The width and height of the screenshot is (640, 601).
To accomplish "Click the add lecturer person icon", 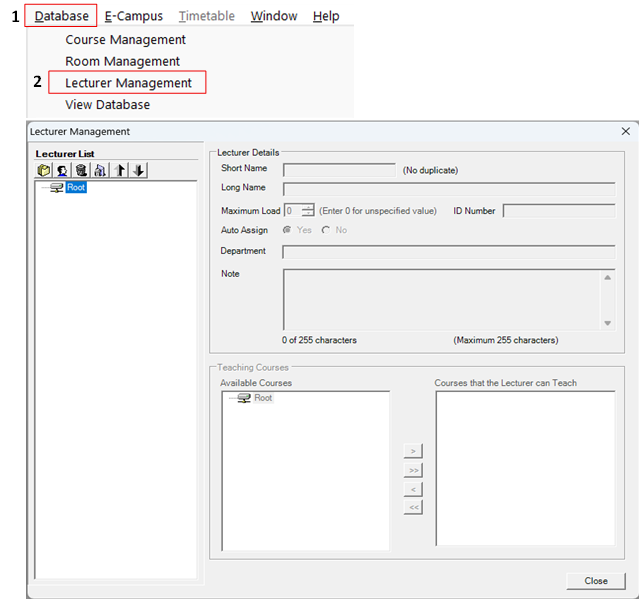I will tap(62, 170).
